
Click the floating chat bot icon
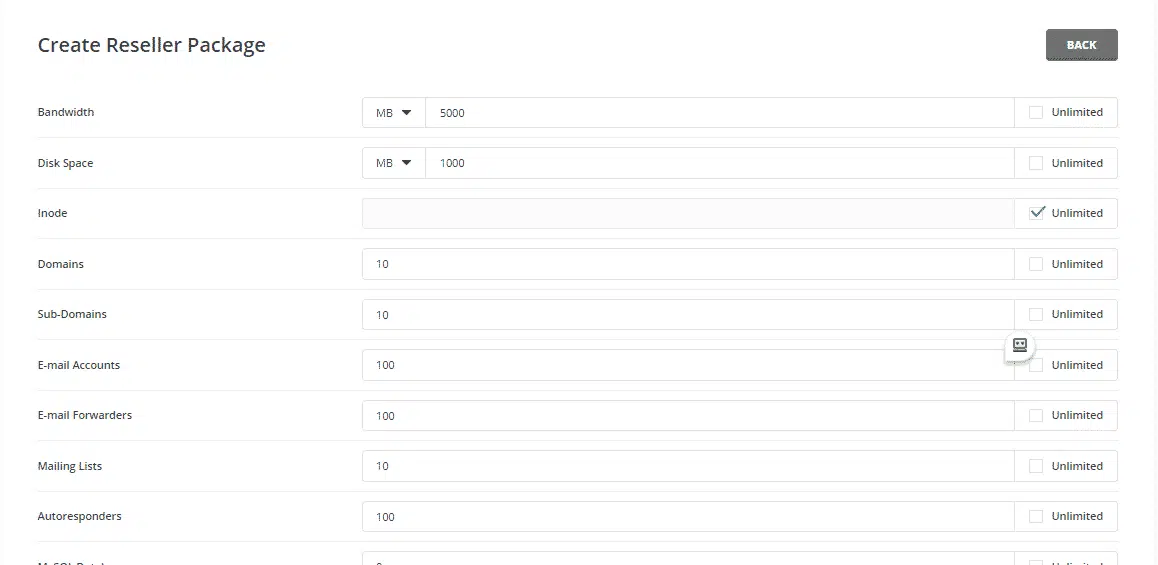pos(1020,346)
